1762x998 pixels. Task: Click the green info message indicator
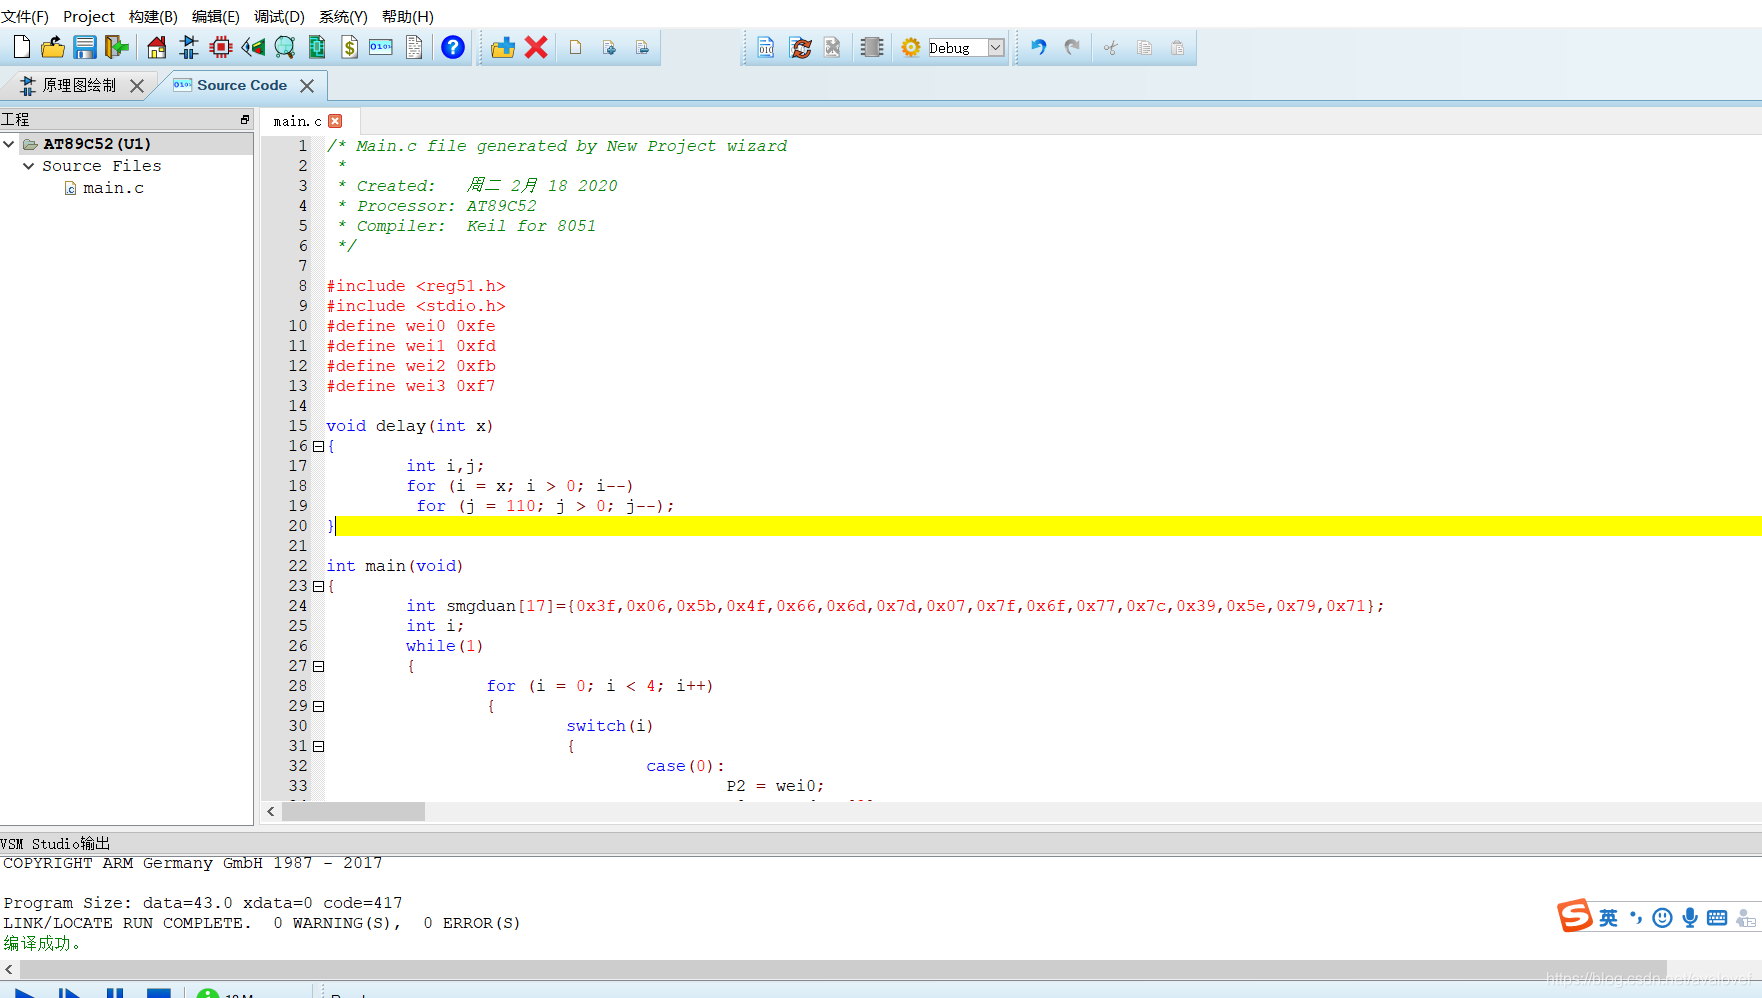(x=208, y=993)
